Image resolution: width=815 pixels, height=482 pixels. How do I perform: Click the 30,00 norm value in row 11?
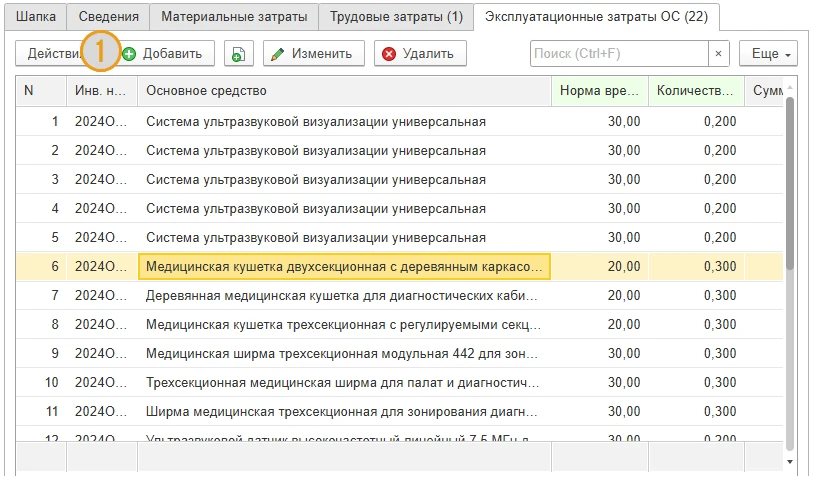click(600, 412)
